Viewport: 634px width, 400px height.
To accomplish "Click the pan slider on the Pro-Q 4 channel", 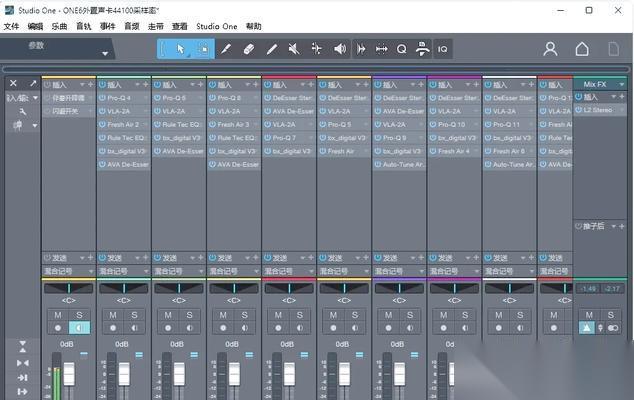I will tap(124, 288).
